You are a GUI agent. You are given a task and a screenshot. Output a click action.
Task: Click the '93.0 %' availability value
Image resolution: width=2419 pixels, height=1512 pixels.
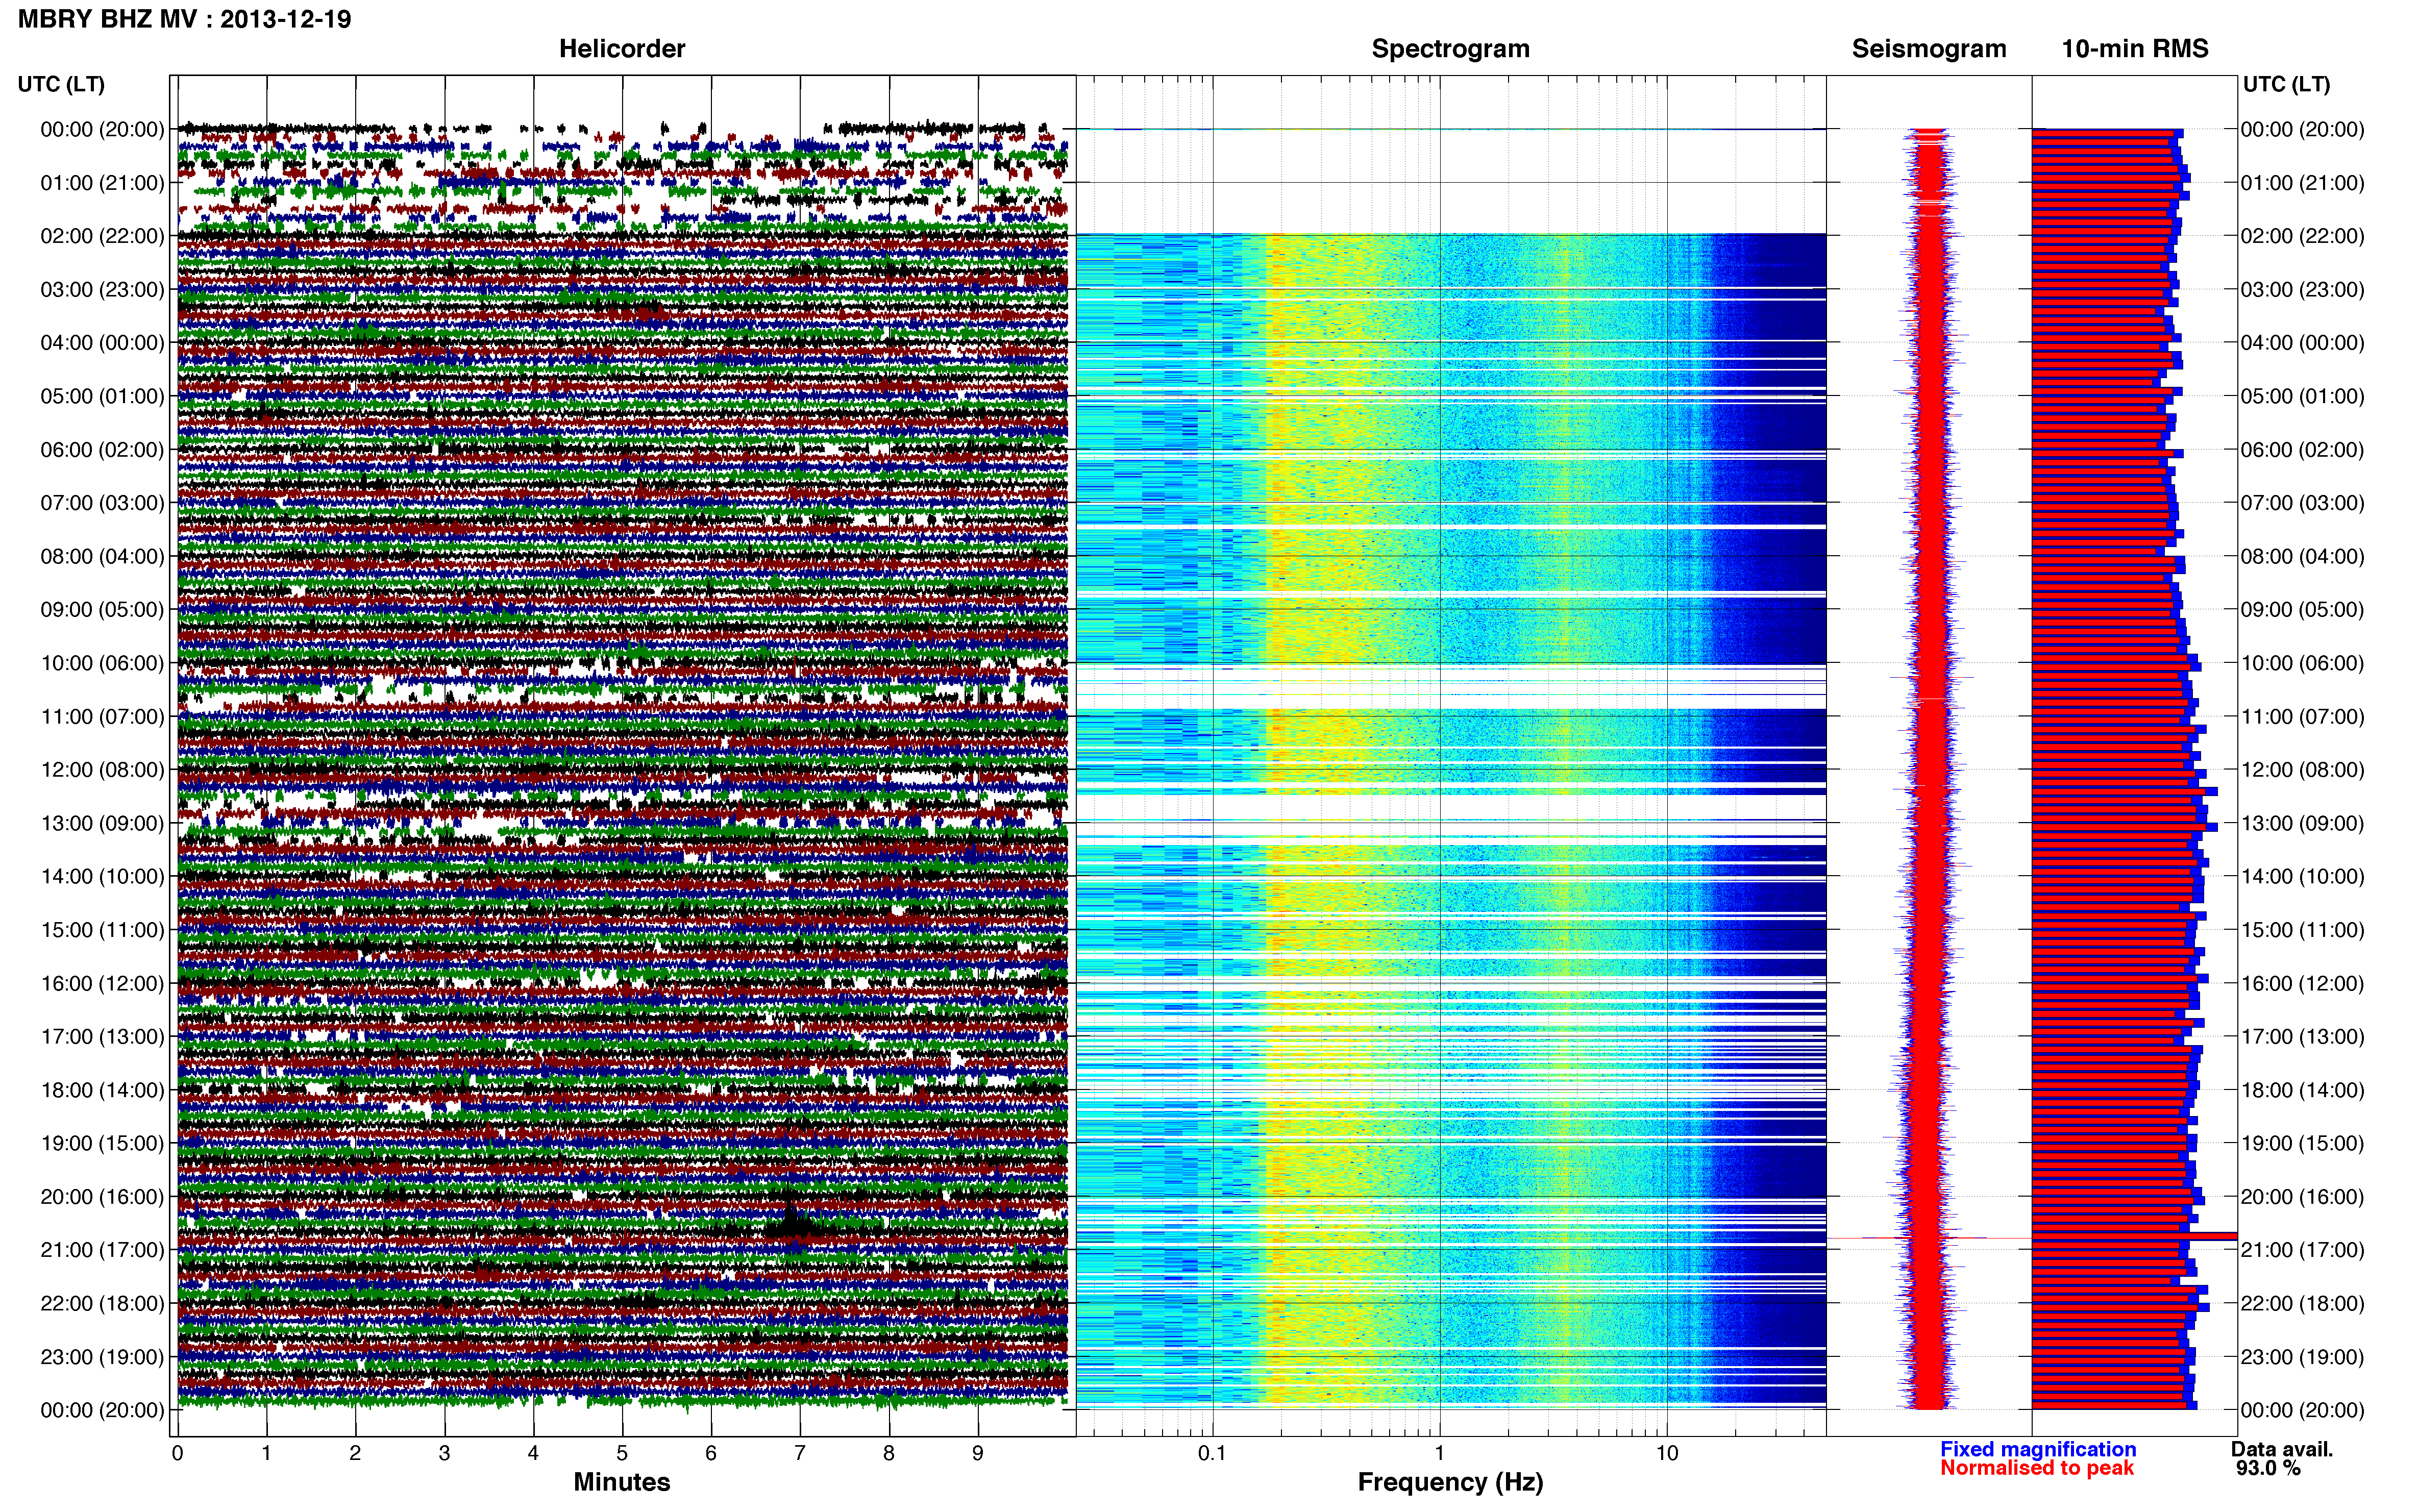pos(2268,1468)
